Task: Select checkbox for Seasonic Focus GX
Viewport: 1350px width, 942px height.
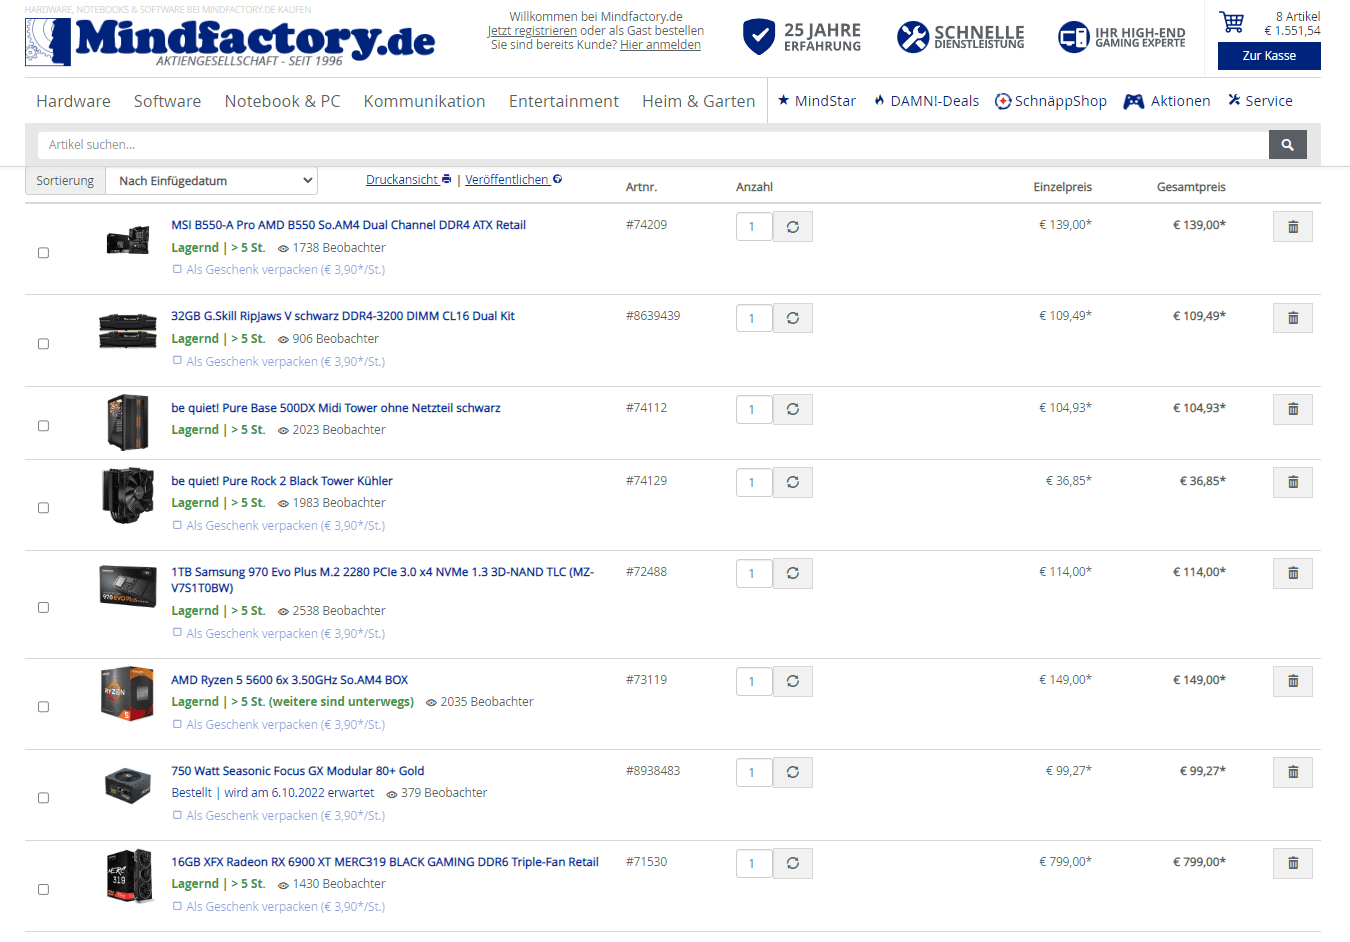Action: [43, 798]
